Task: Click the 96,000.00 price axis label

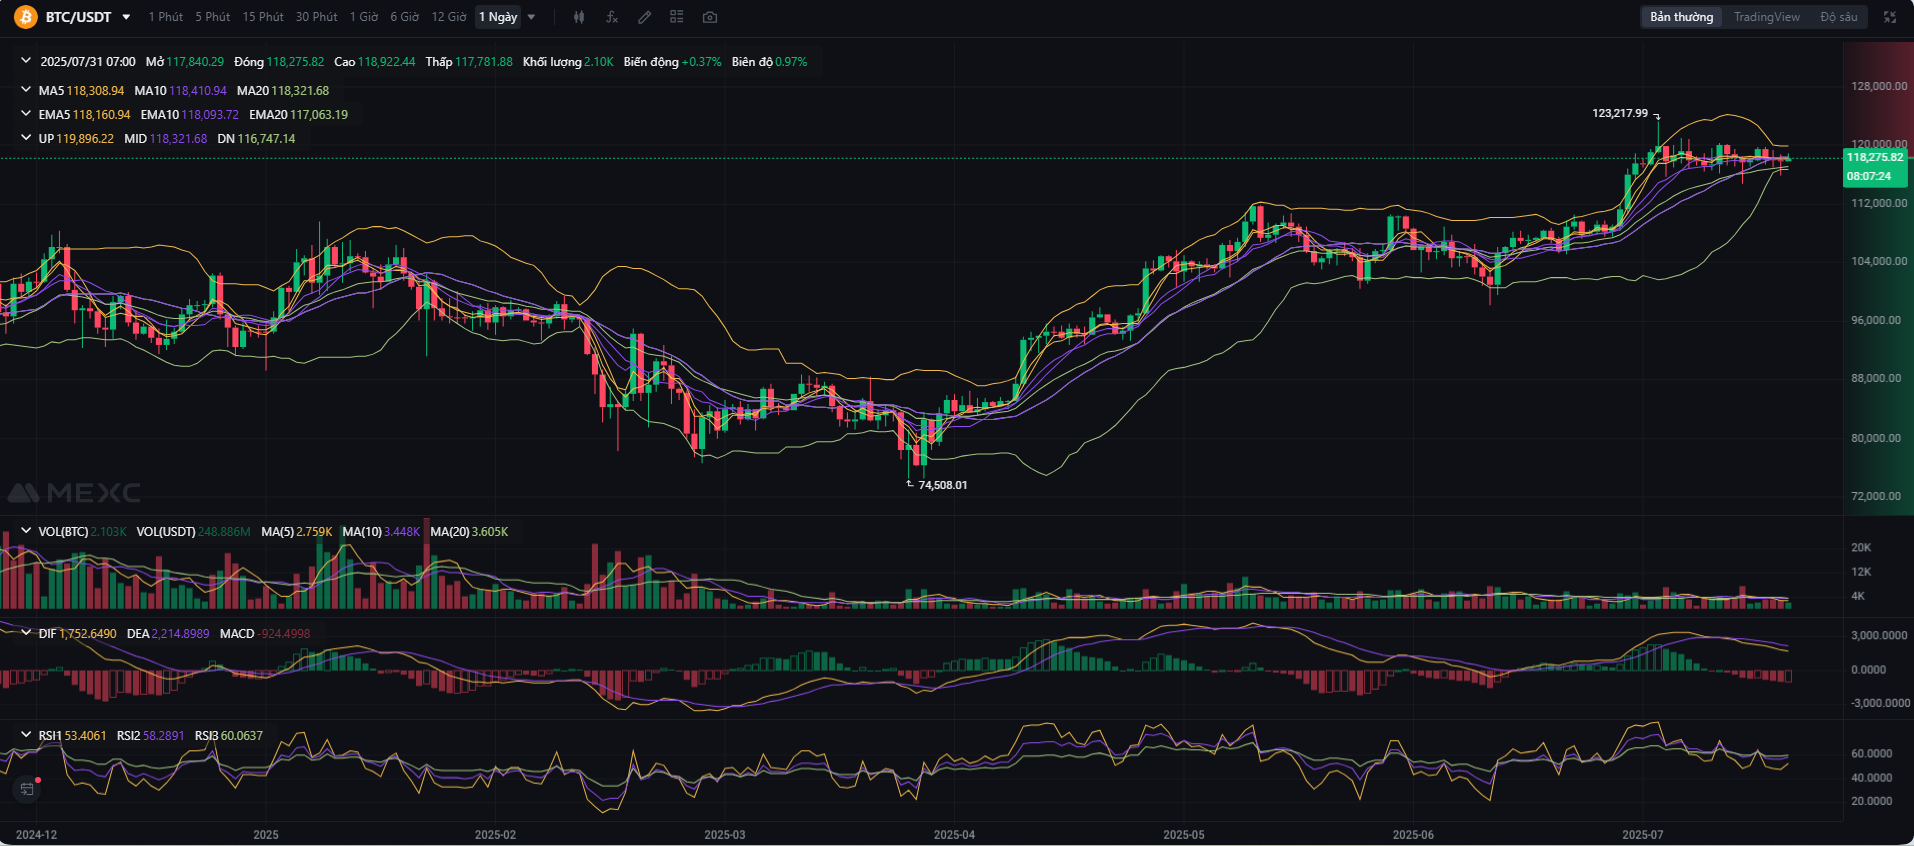Action: coord(1876,320)
